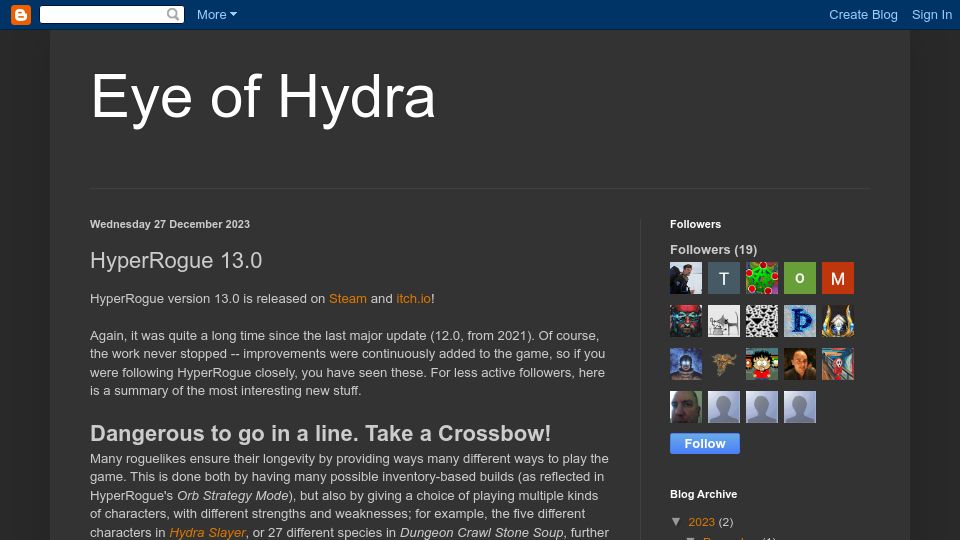The image size is (960, 540).
Task: Open the Eye of Hydra blog title
Action: 263,97
